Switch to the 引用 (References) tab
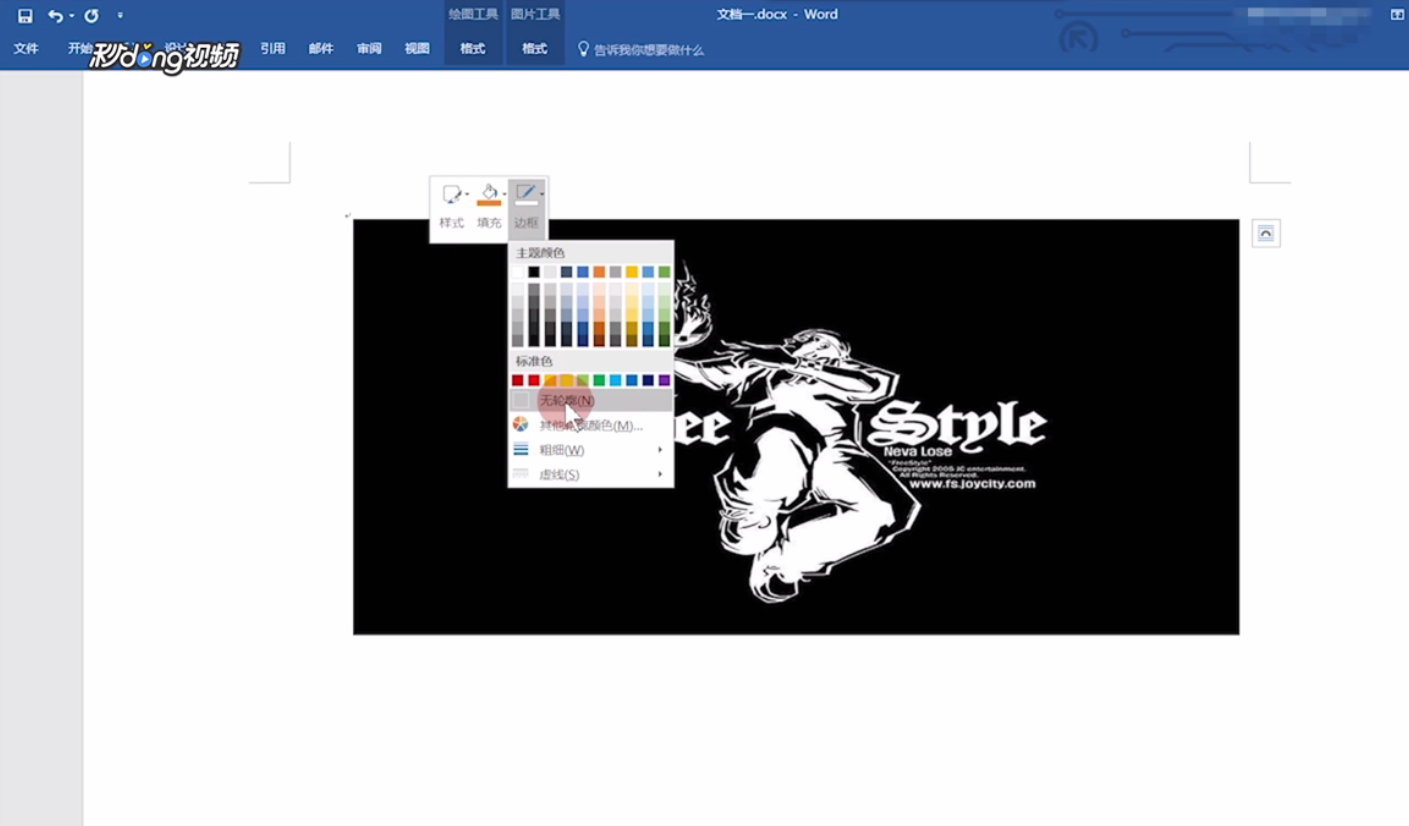1409x826 pixels. pos(272,48)
